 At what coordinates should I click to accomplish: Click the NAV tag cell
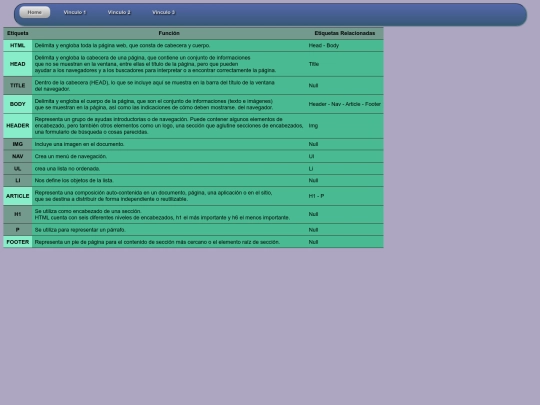coord(18,156)
